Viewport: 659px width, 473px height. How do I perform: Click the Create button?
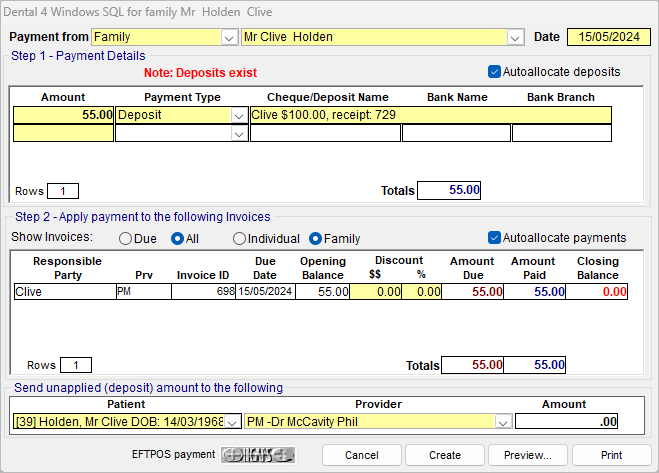tap(445, 455)
